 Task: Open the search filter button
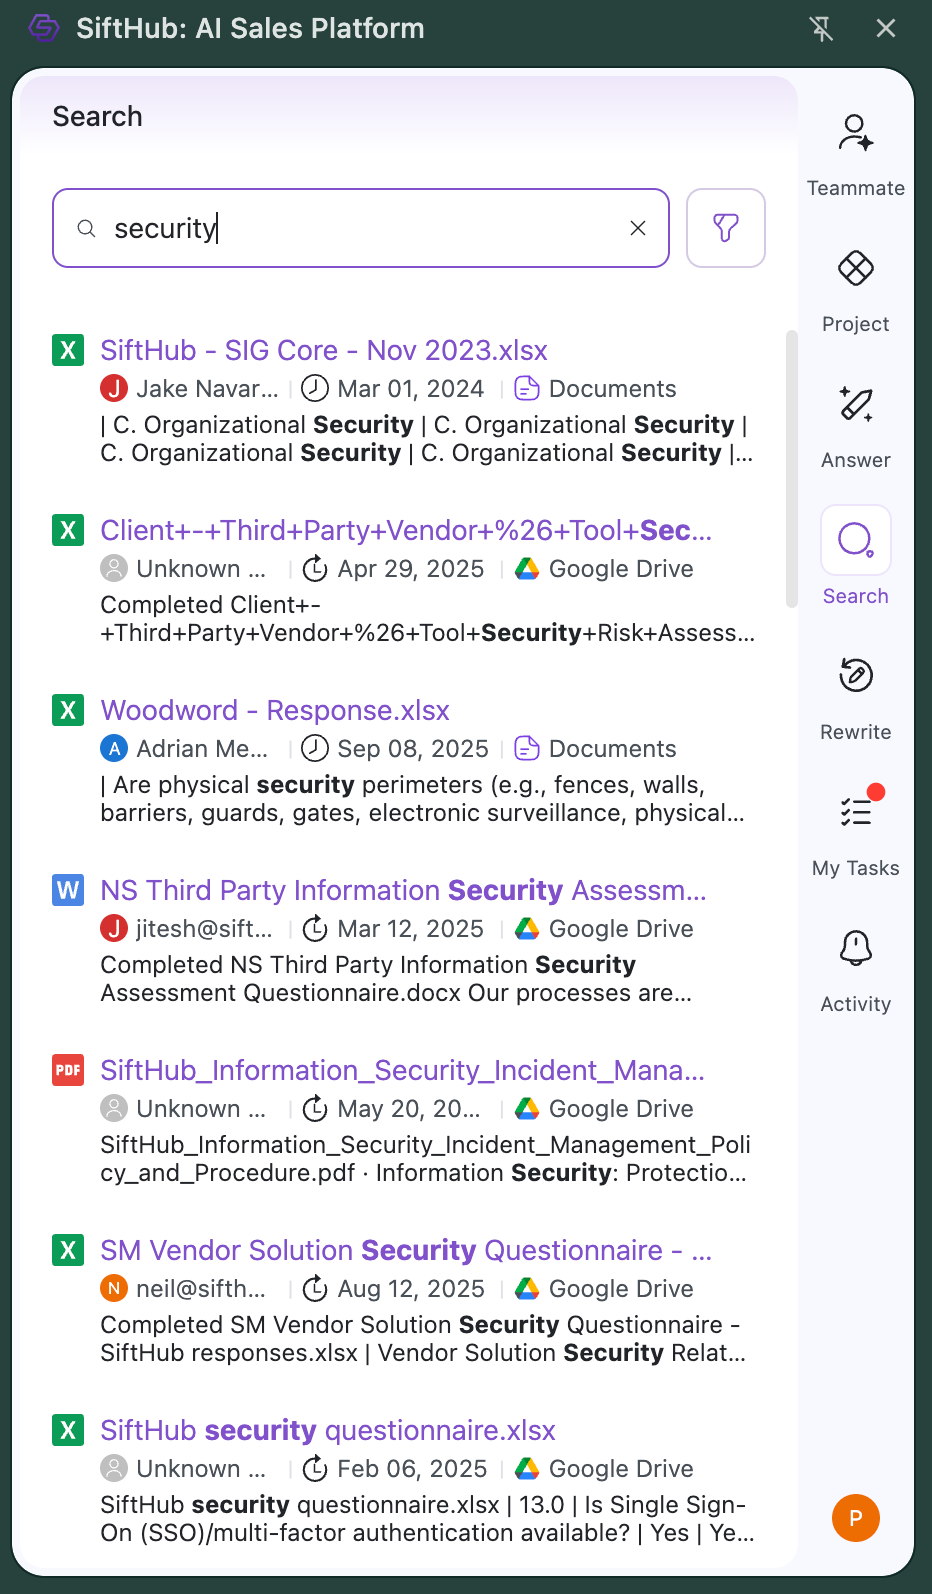point(726,228)
